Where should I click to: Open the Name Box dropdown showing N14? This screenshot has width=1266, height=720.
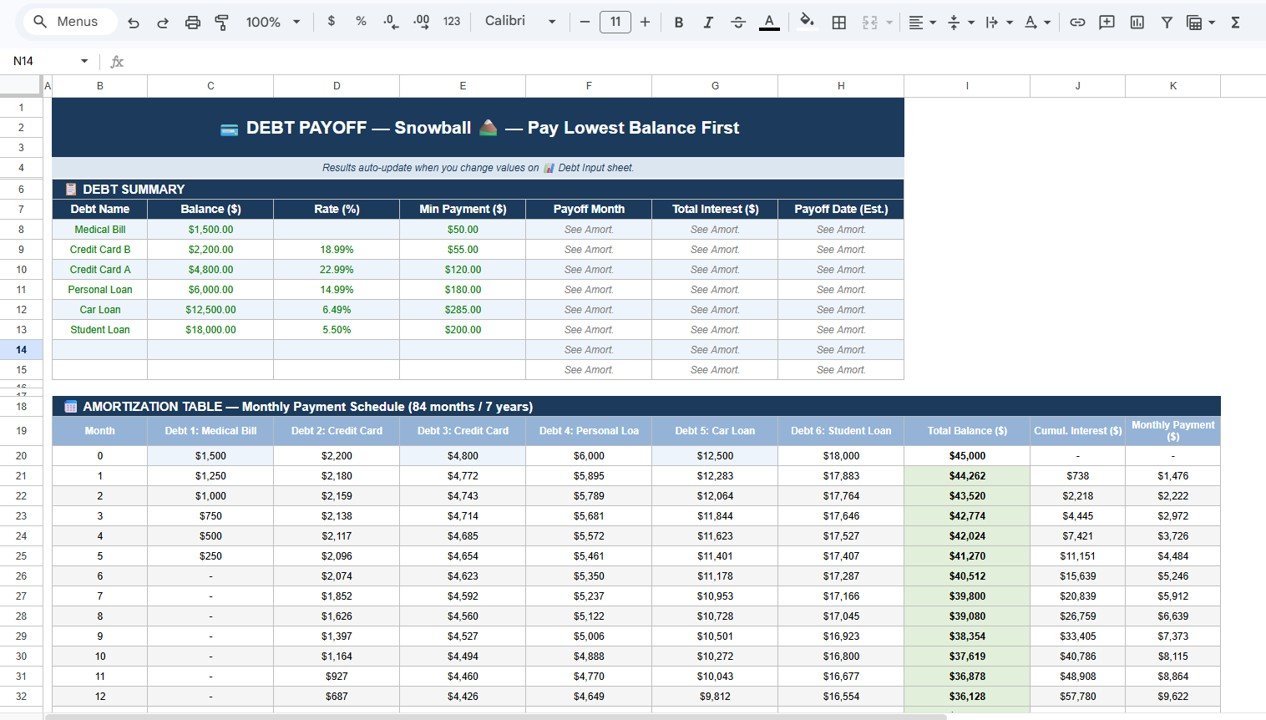(85, 60)
